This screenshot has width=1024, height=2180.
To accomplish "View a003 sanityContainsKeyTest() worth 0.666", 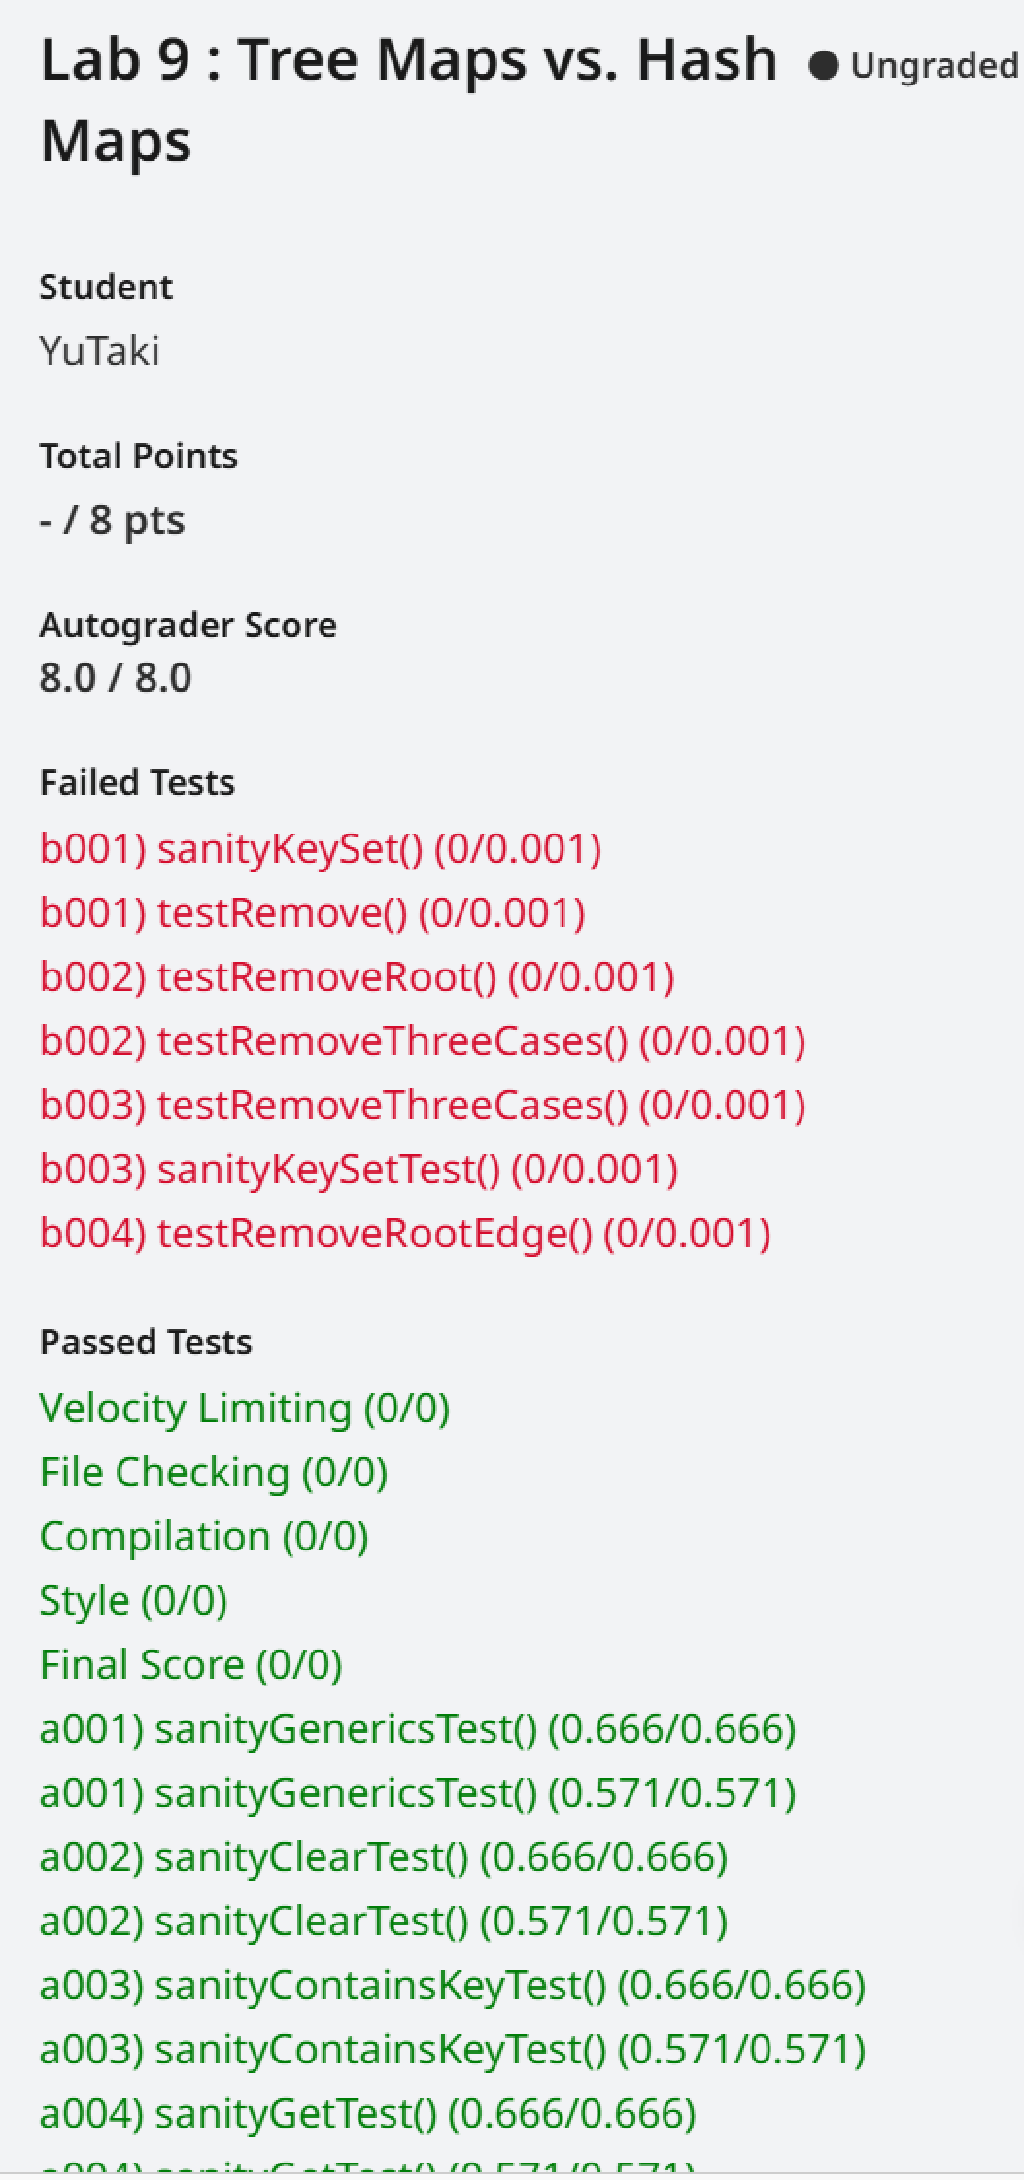I will [453, 1985].
